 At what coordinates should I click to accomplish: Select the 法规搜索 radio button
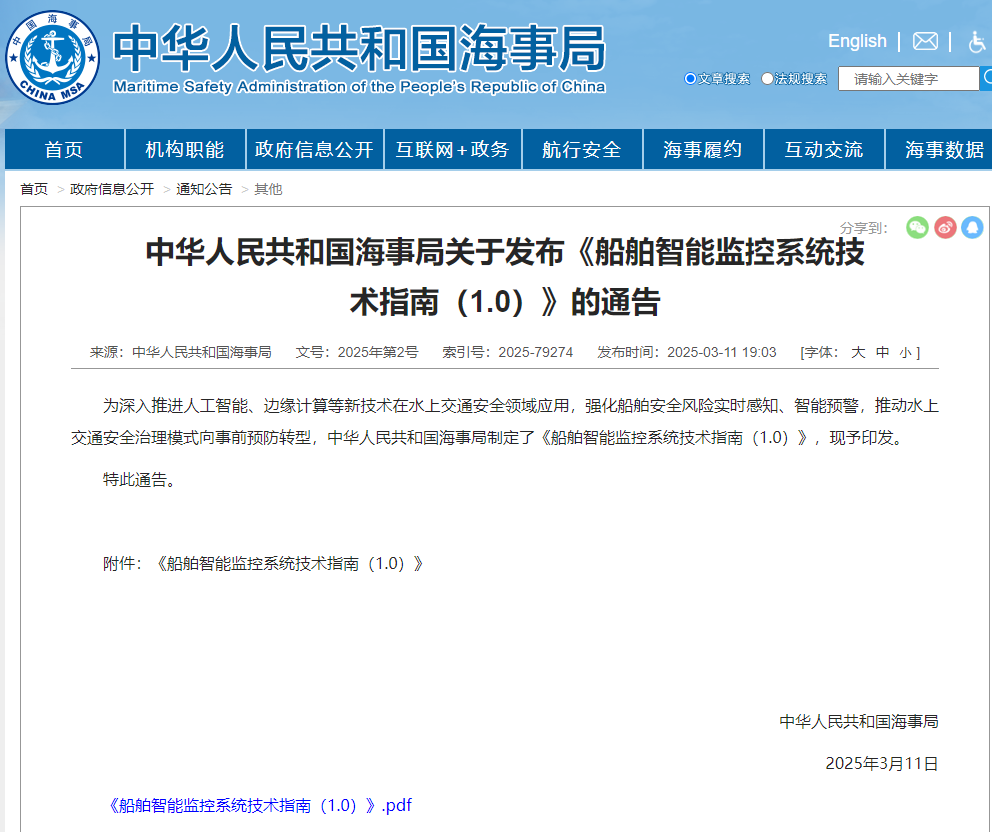[x=767, y=78]
